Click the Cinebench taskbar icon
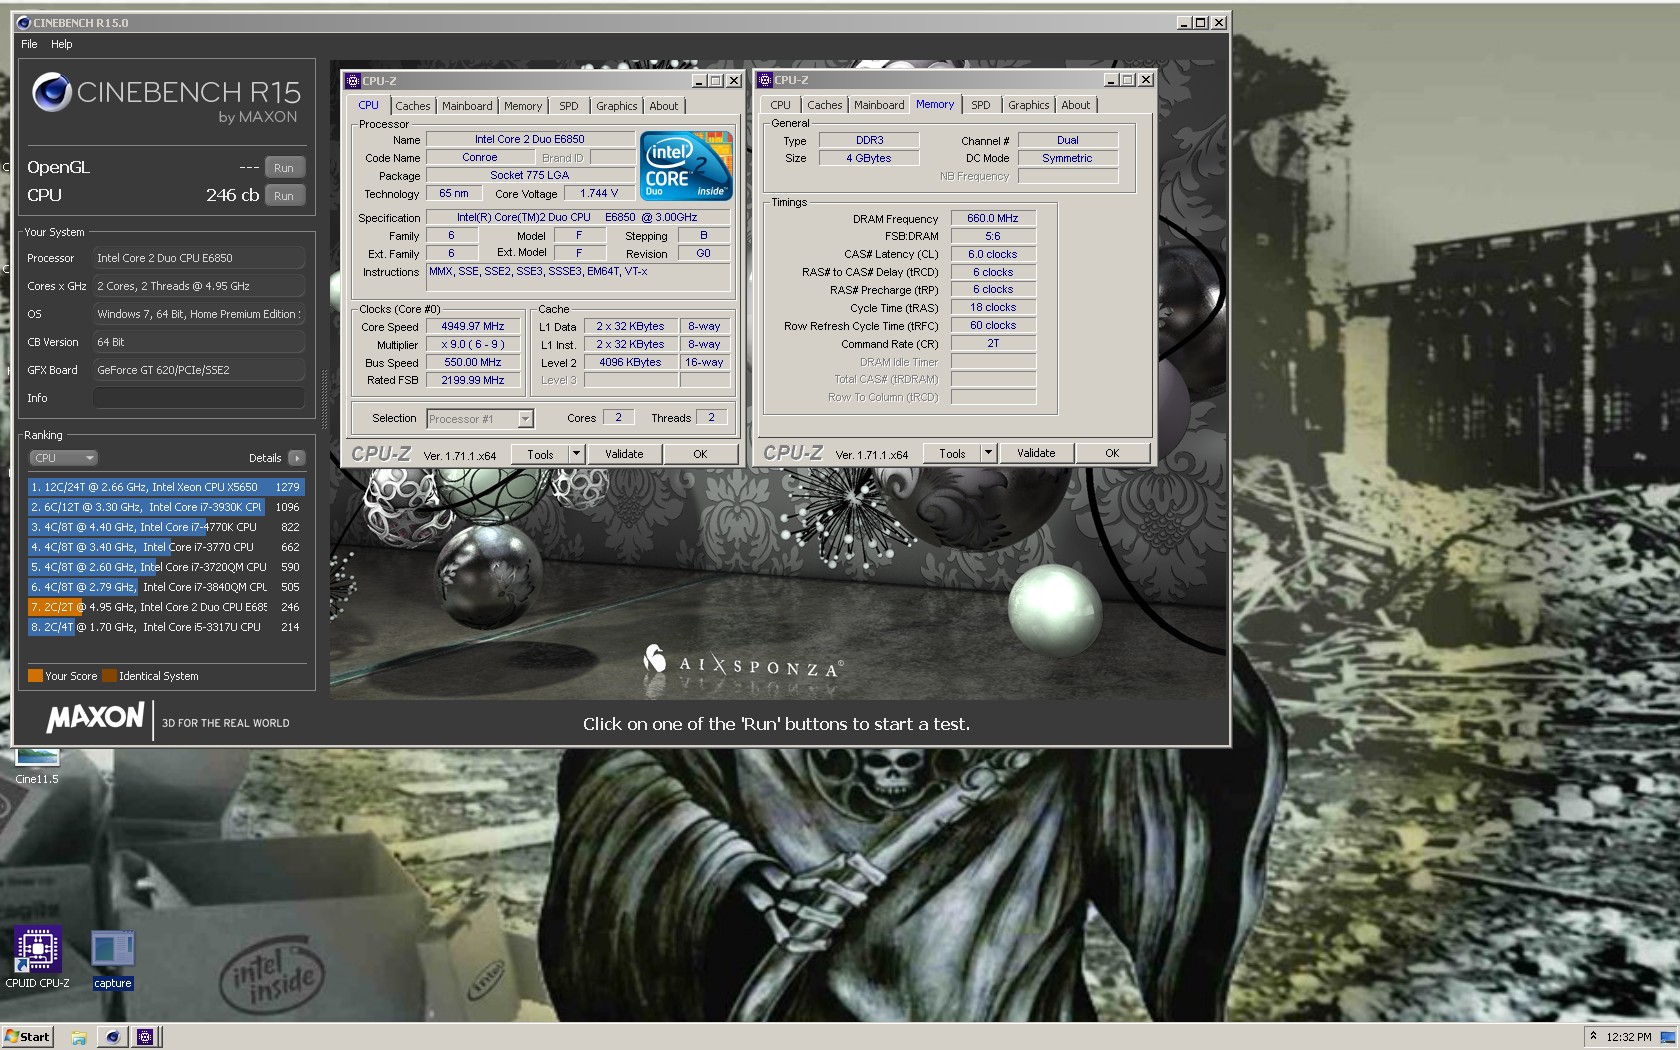Viewport: 1680px width, 1050px height. pos(112,1037)
